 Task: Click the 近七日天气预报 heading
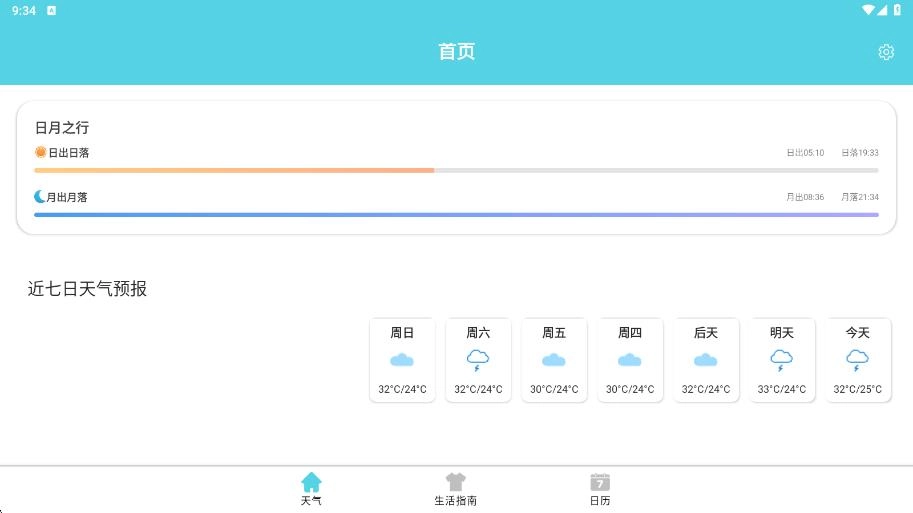[x=87, y=289]
